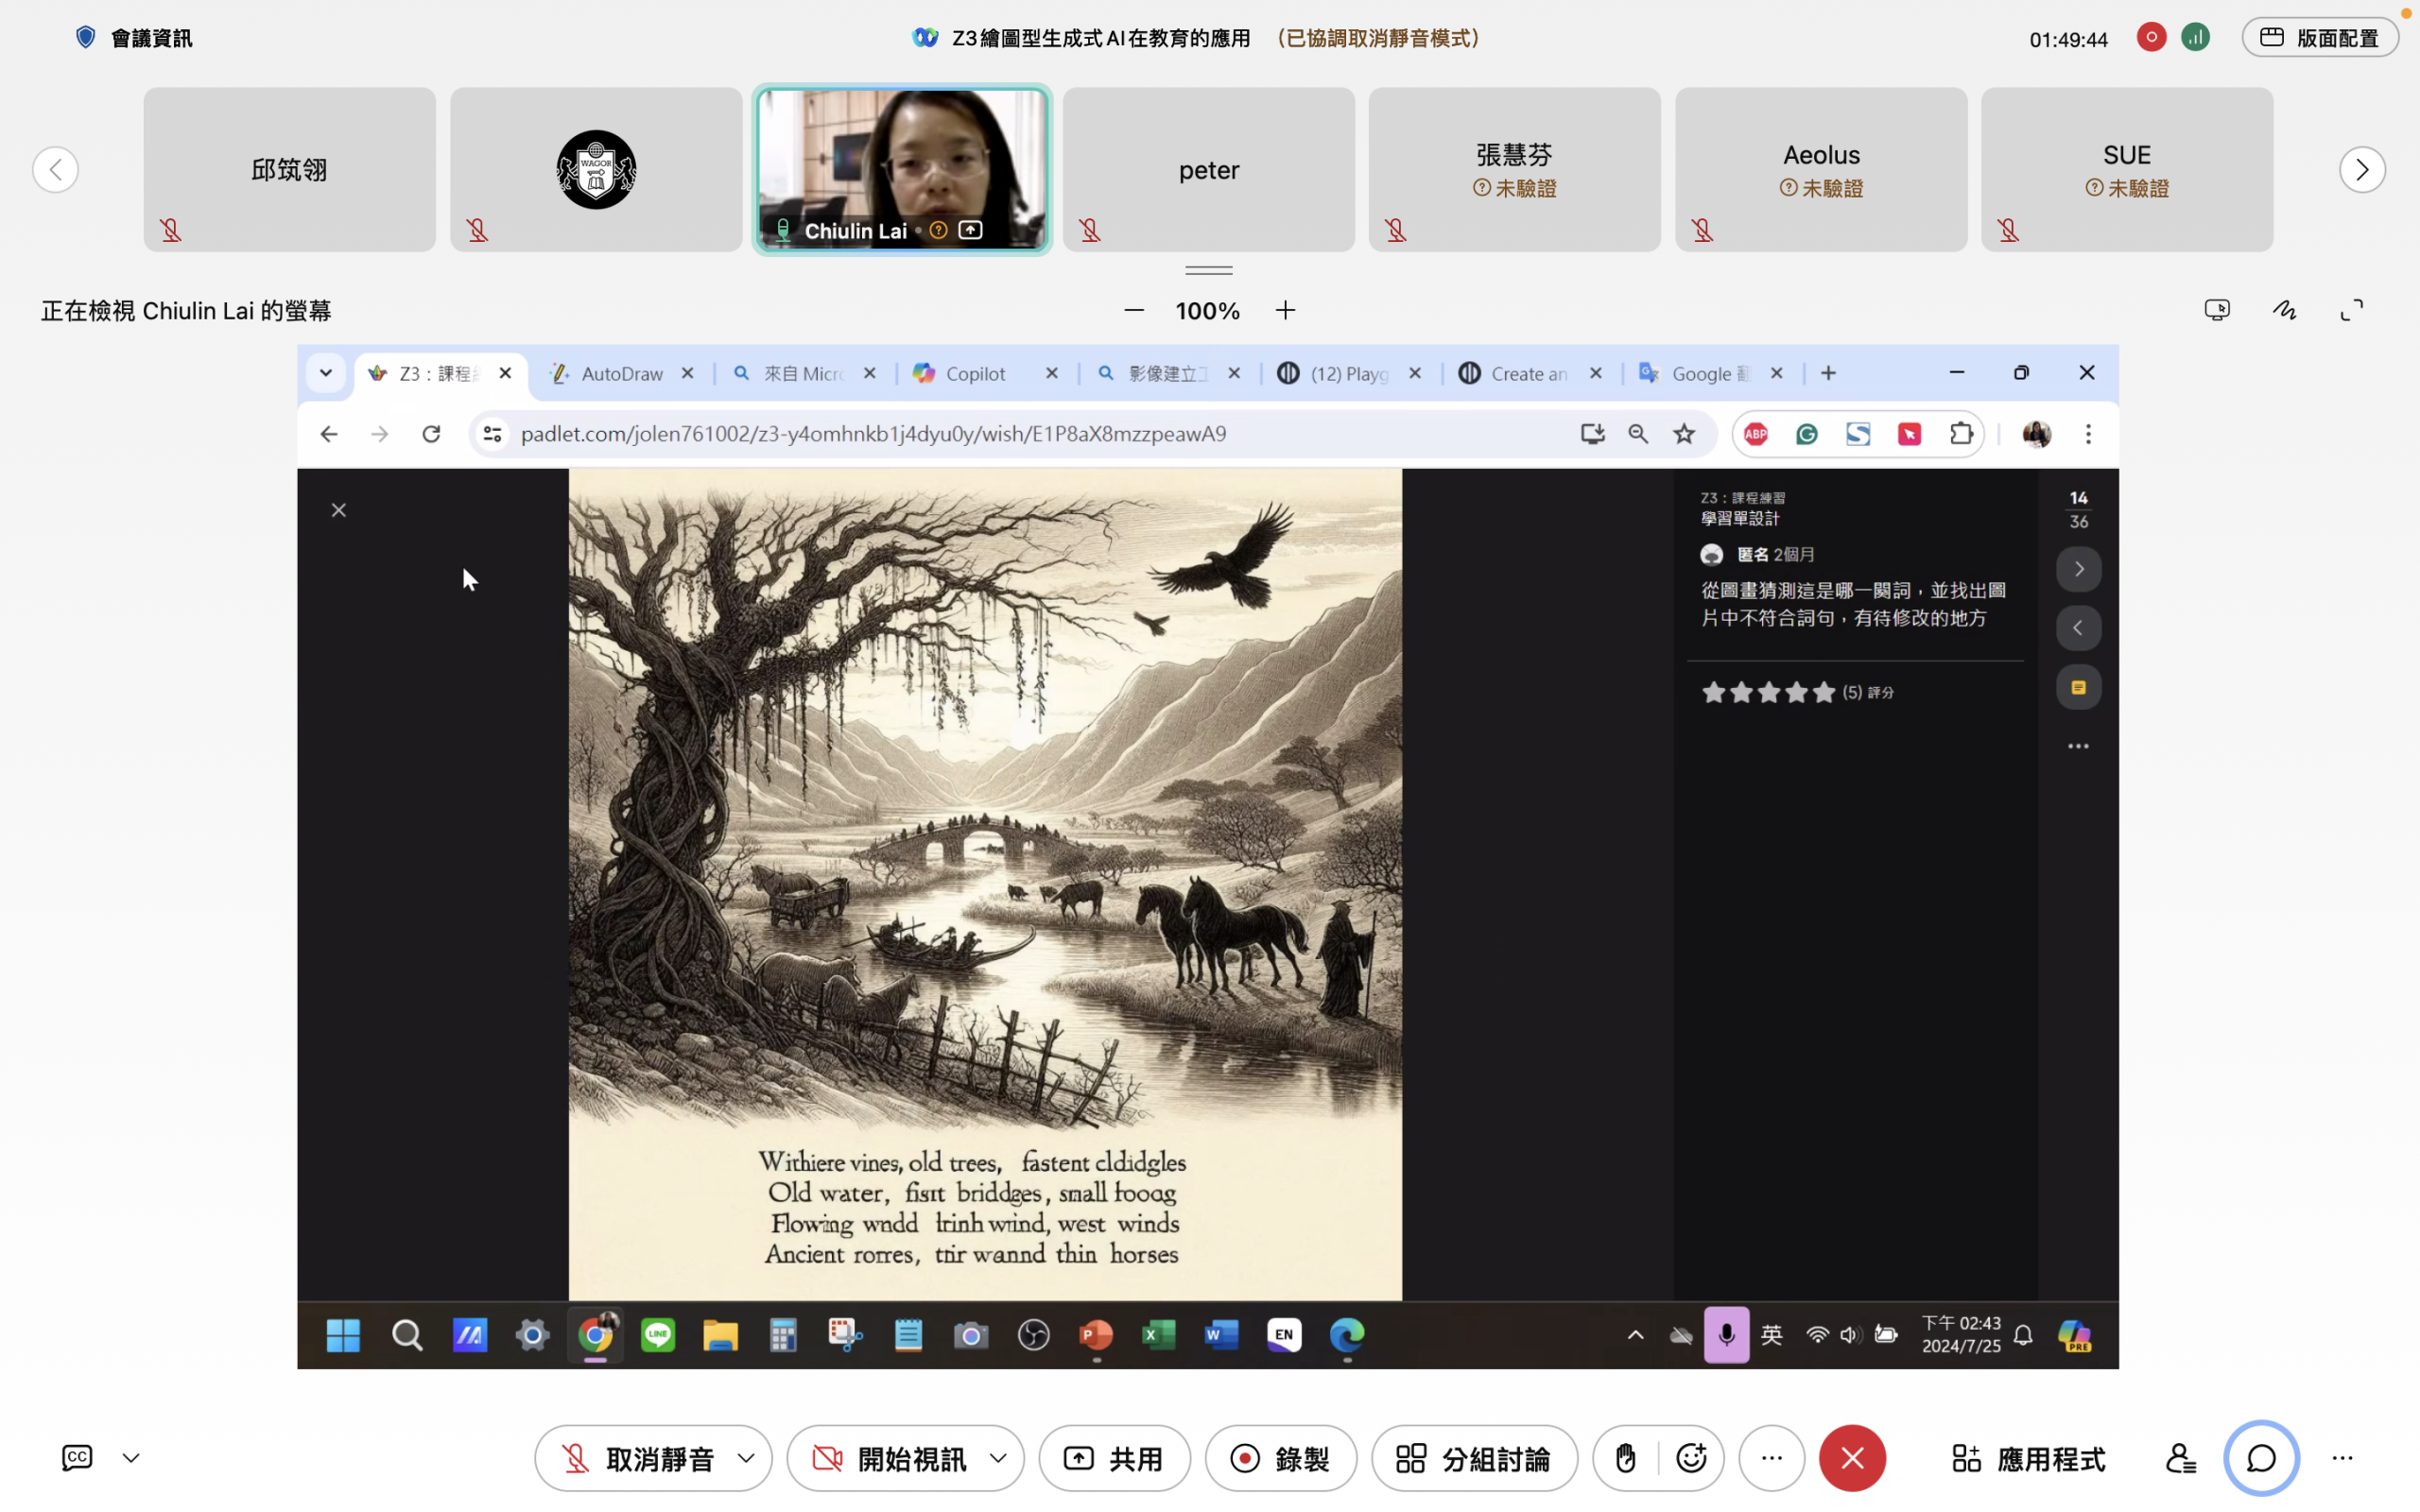The height and width of the screenshot is (1512, 2420).
Task: Select Chiulin Lai's video thumbnail
Action: tap(902, 169)
